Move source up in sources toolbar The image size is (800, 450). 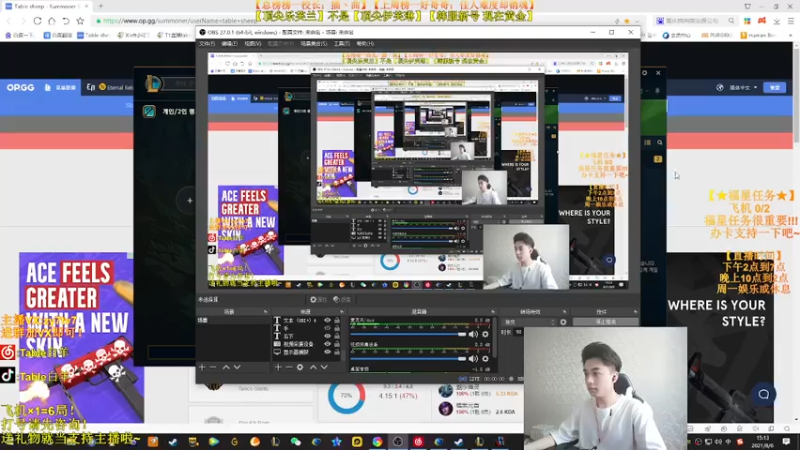coord(313,367)
